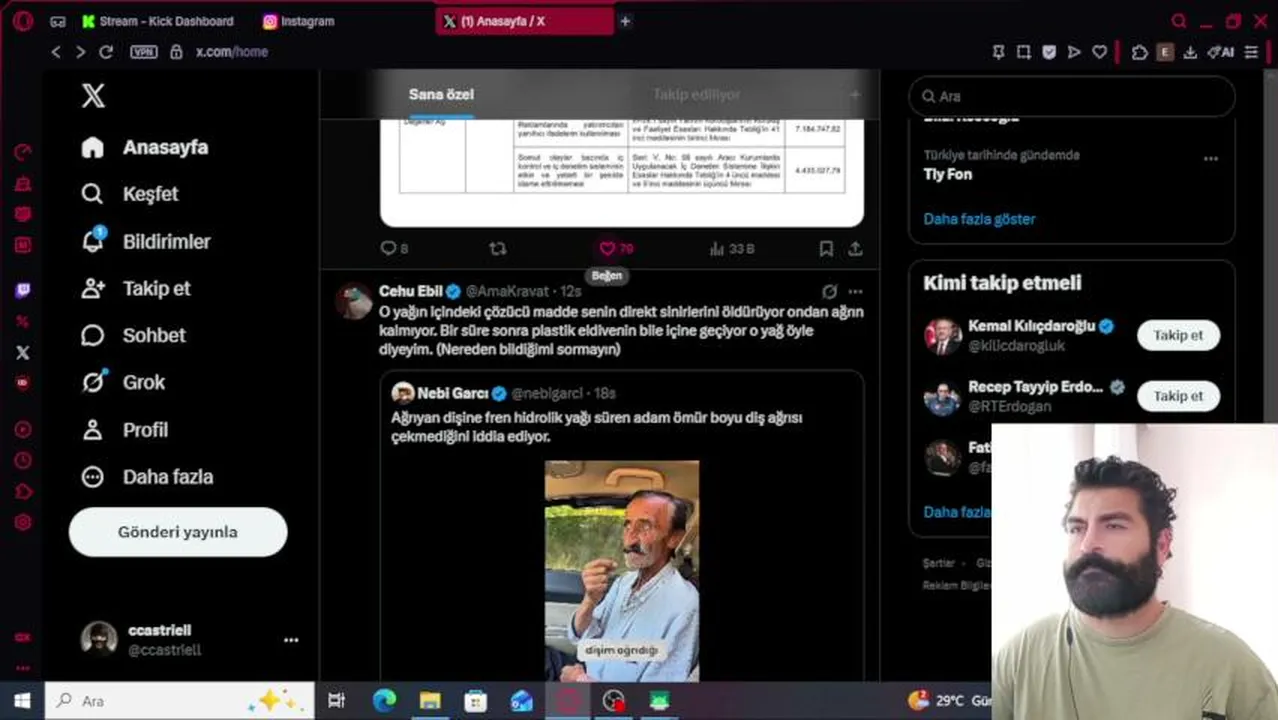Click the X logo above Anasayfa

(93, 96)
